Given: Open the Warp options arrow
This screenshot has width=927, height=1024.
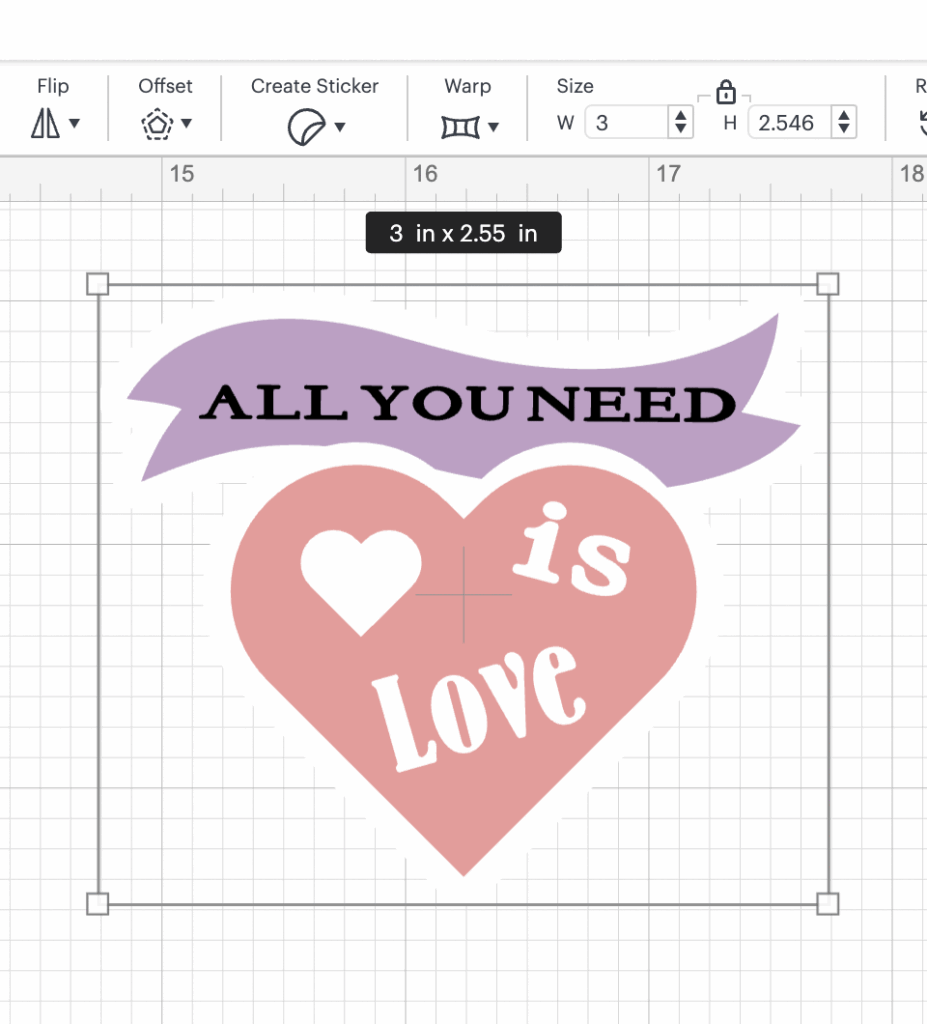Looking at the screenshot, I should pos(493,126).
